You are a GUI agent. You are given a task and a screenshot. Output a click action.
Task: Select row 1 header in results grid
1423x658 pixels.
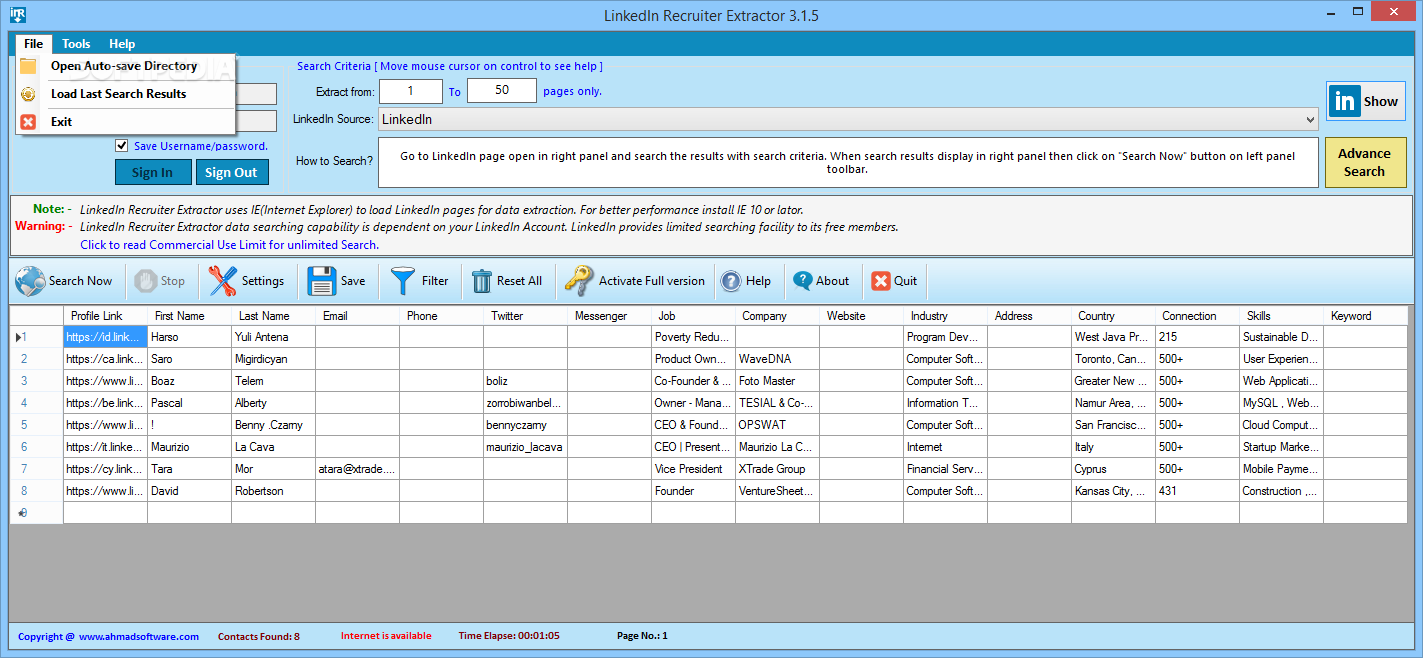coord(37,337)
